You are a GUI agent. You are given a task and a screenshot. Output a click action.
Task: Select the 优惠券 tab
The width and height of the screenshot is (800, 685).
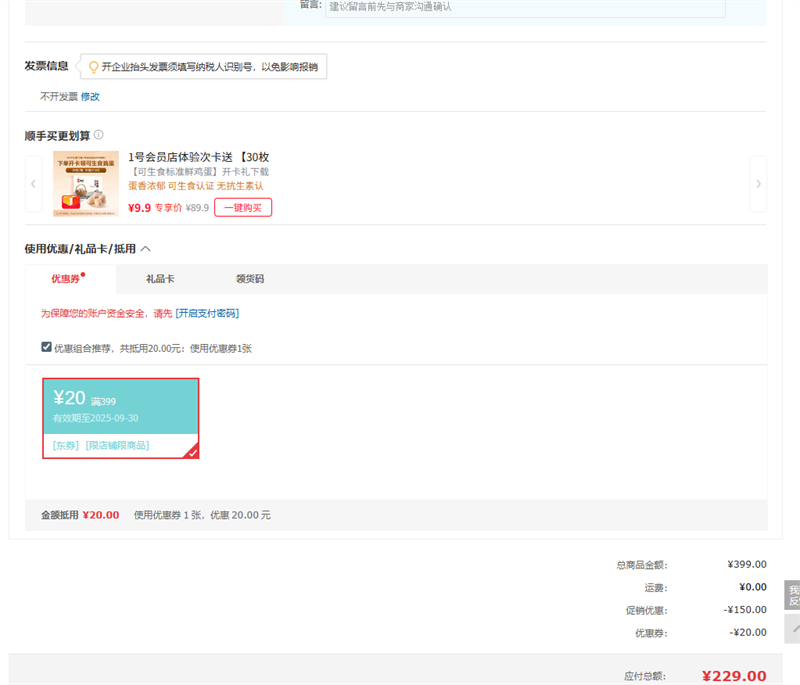click(x=66, y=279)
